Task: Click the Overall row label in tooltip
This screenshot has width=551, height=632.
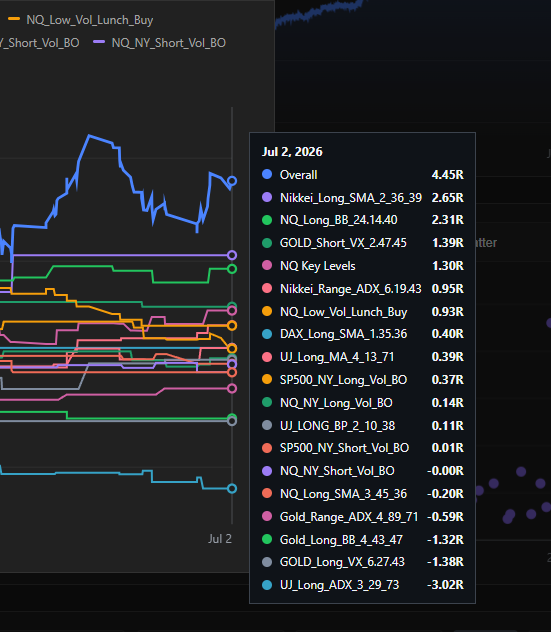Action: click(299, 175)
